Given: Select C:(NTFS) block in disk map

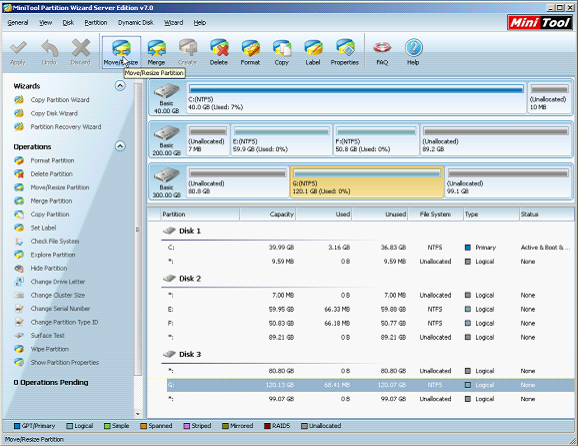Looking at the screenshot, I should tap(356, 98).
